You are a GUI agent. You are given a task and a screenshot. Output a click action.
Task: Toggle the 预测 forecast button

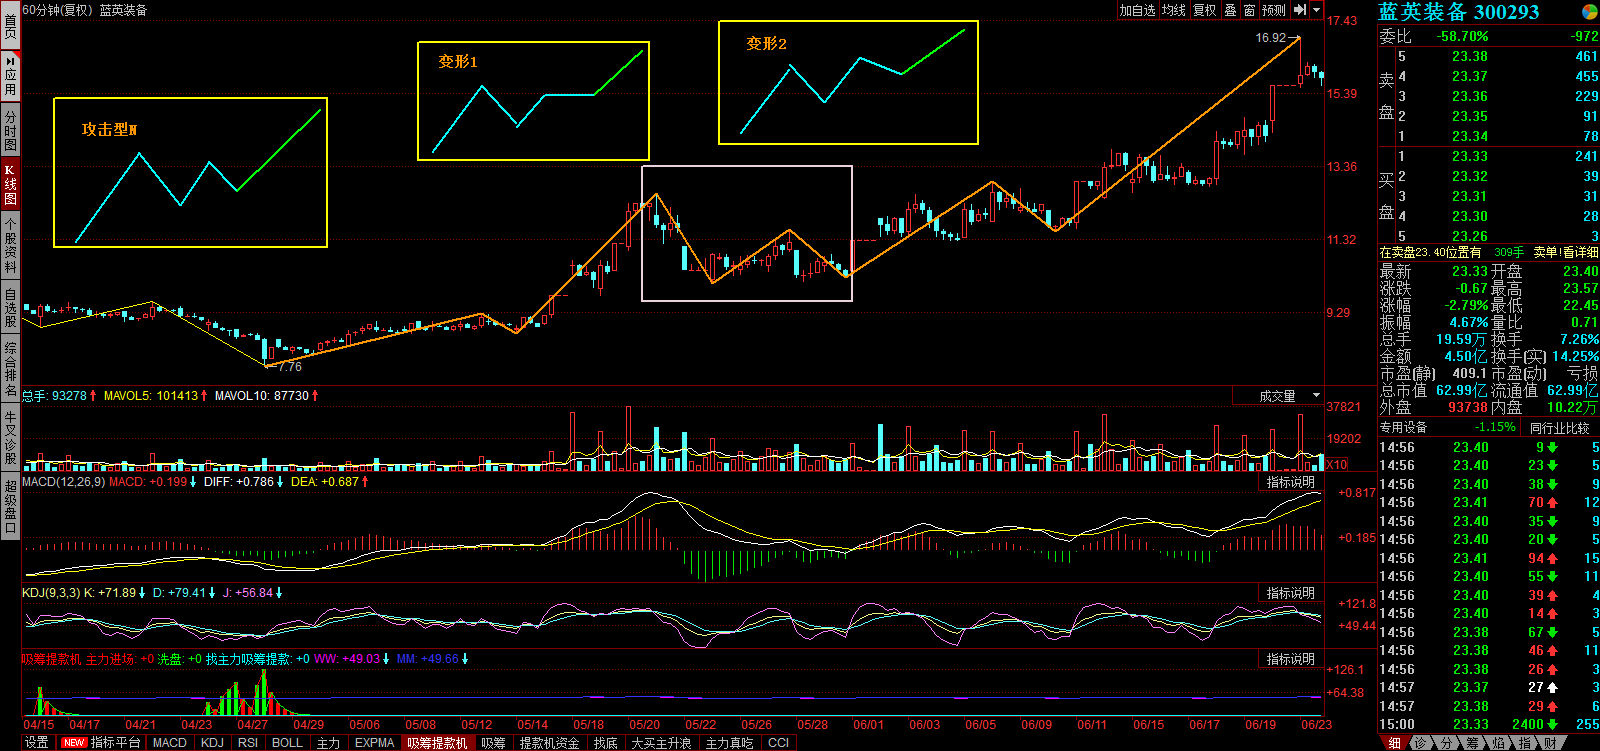1273,10
